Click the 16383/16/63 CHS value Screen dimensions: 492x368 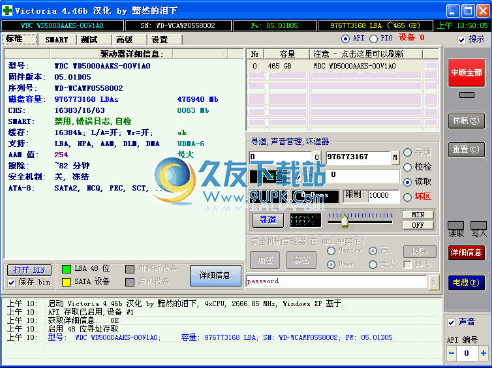[x=80, y=110]
